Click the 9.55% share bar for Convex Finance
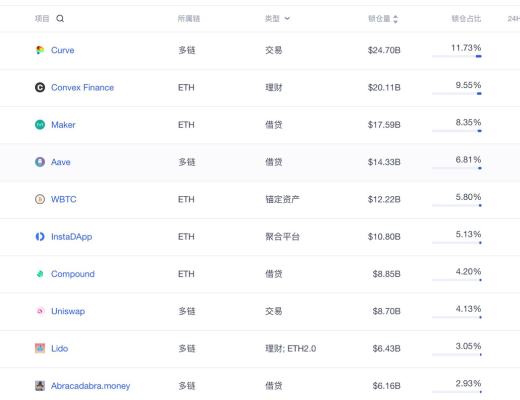This screenshot has height=400, width=520. (x=457, y=94)
